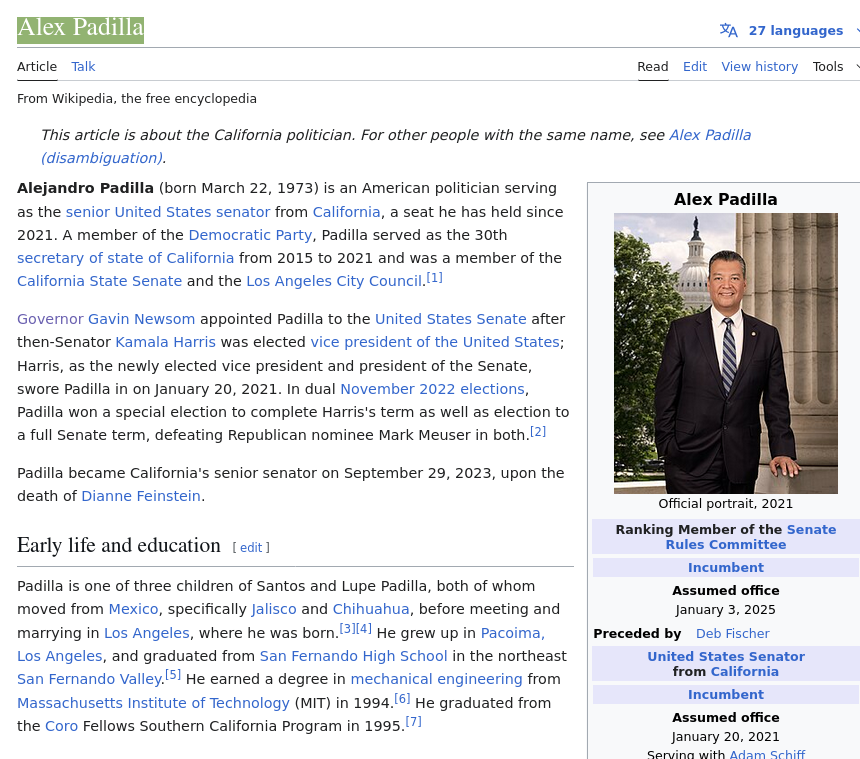860x759 pixels.
Task: Open the United States Senate link
Action: pos(451,319)
